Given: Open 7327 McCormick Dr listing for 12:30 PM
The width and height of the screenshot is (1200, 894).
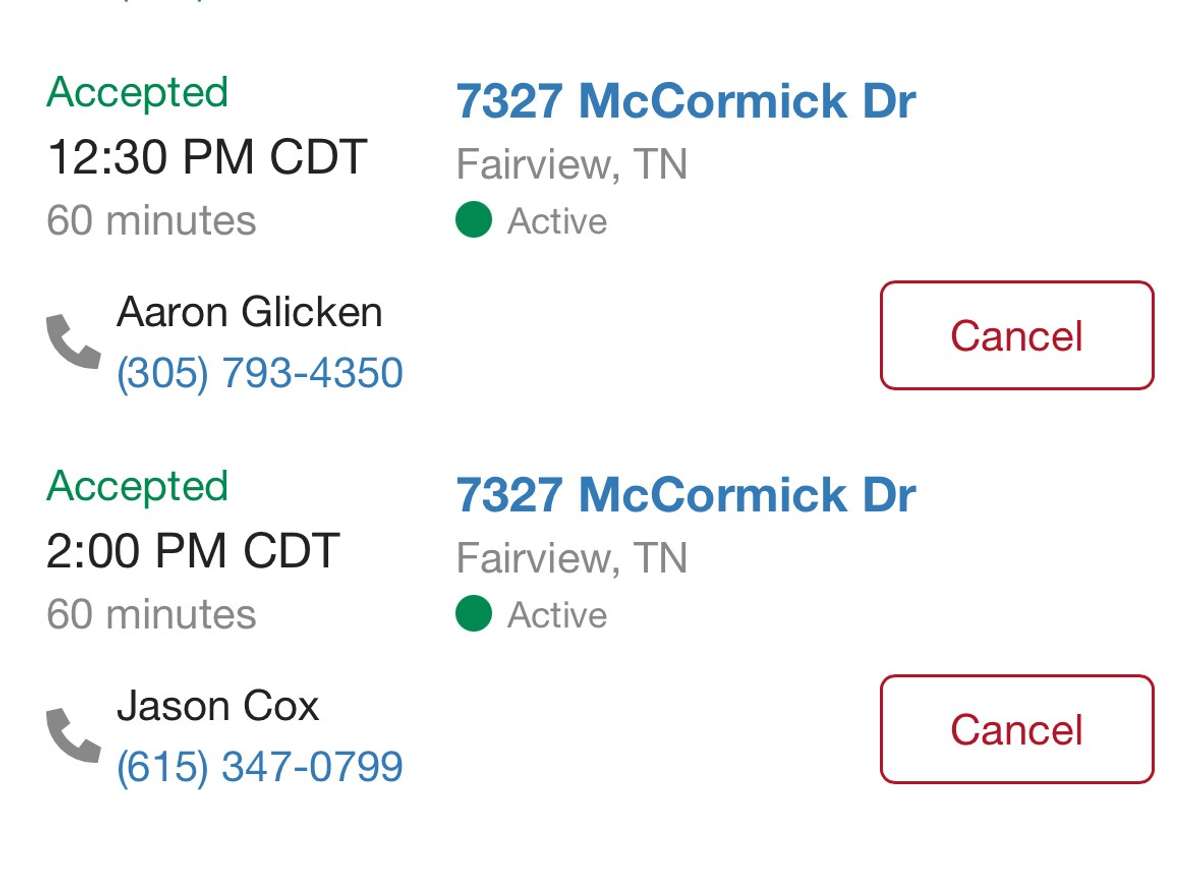Looking at the screenshot, I should [x=686, y=101].
